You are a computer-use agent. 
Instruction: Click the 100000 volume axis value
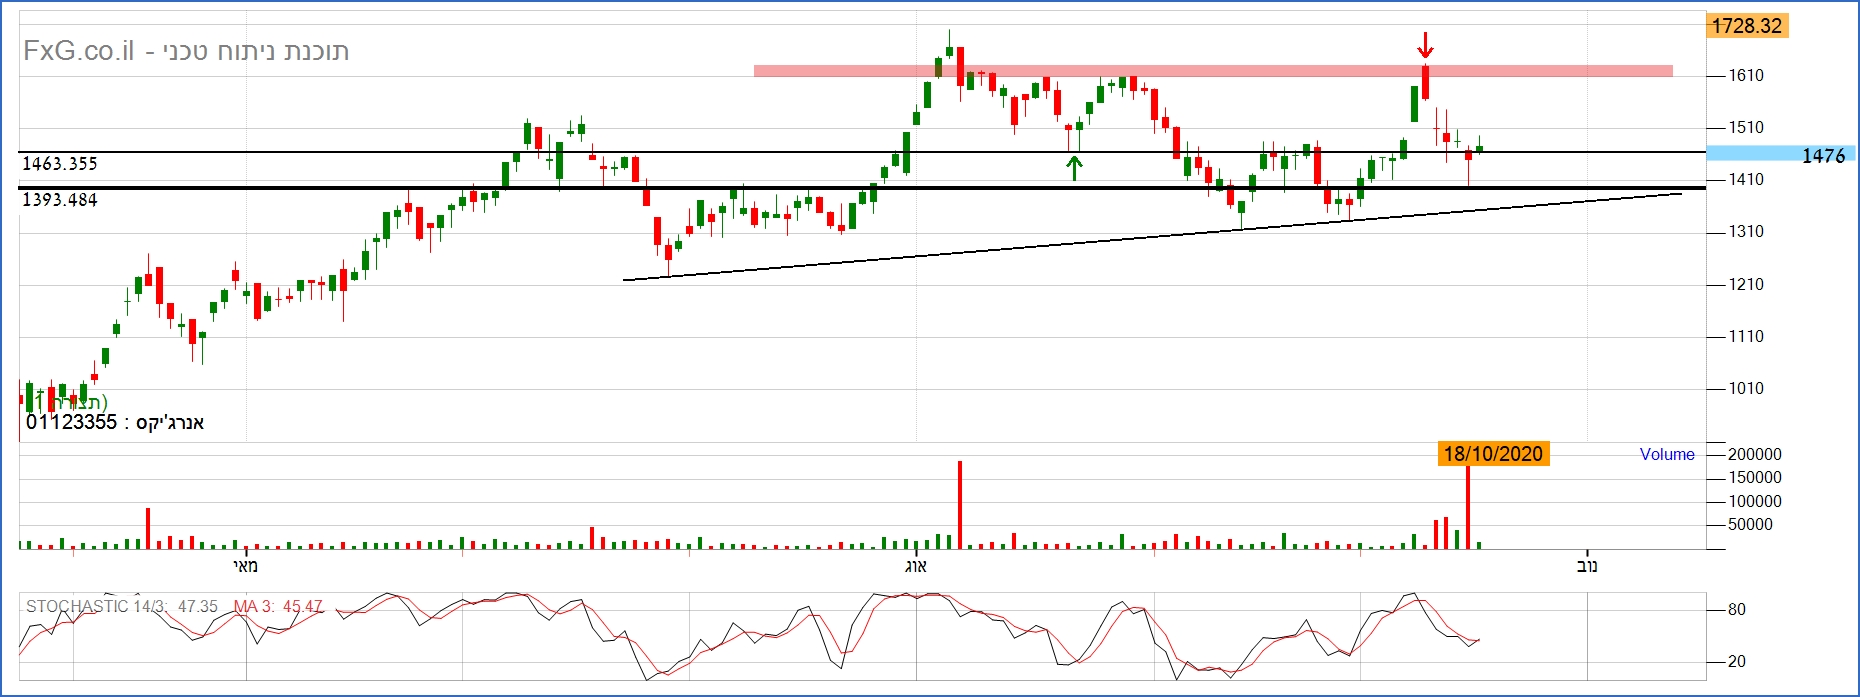[1755, 501]
